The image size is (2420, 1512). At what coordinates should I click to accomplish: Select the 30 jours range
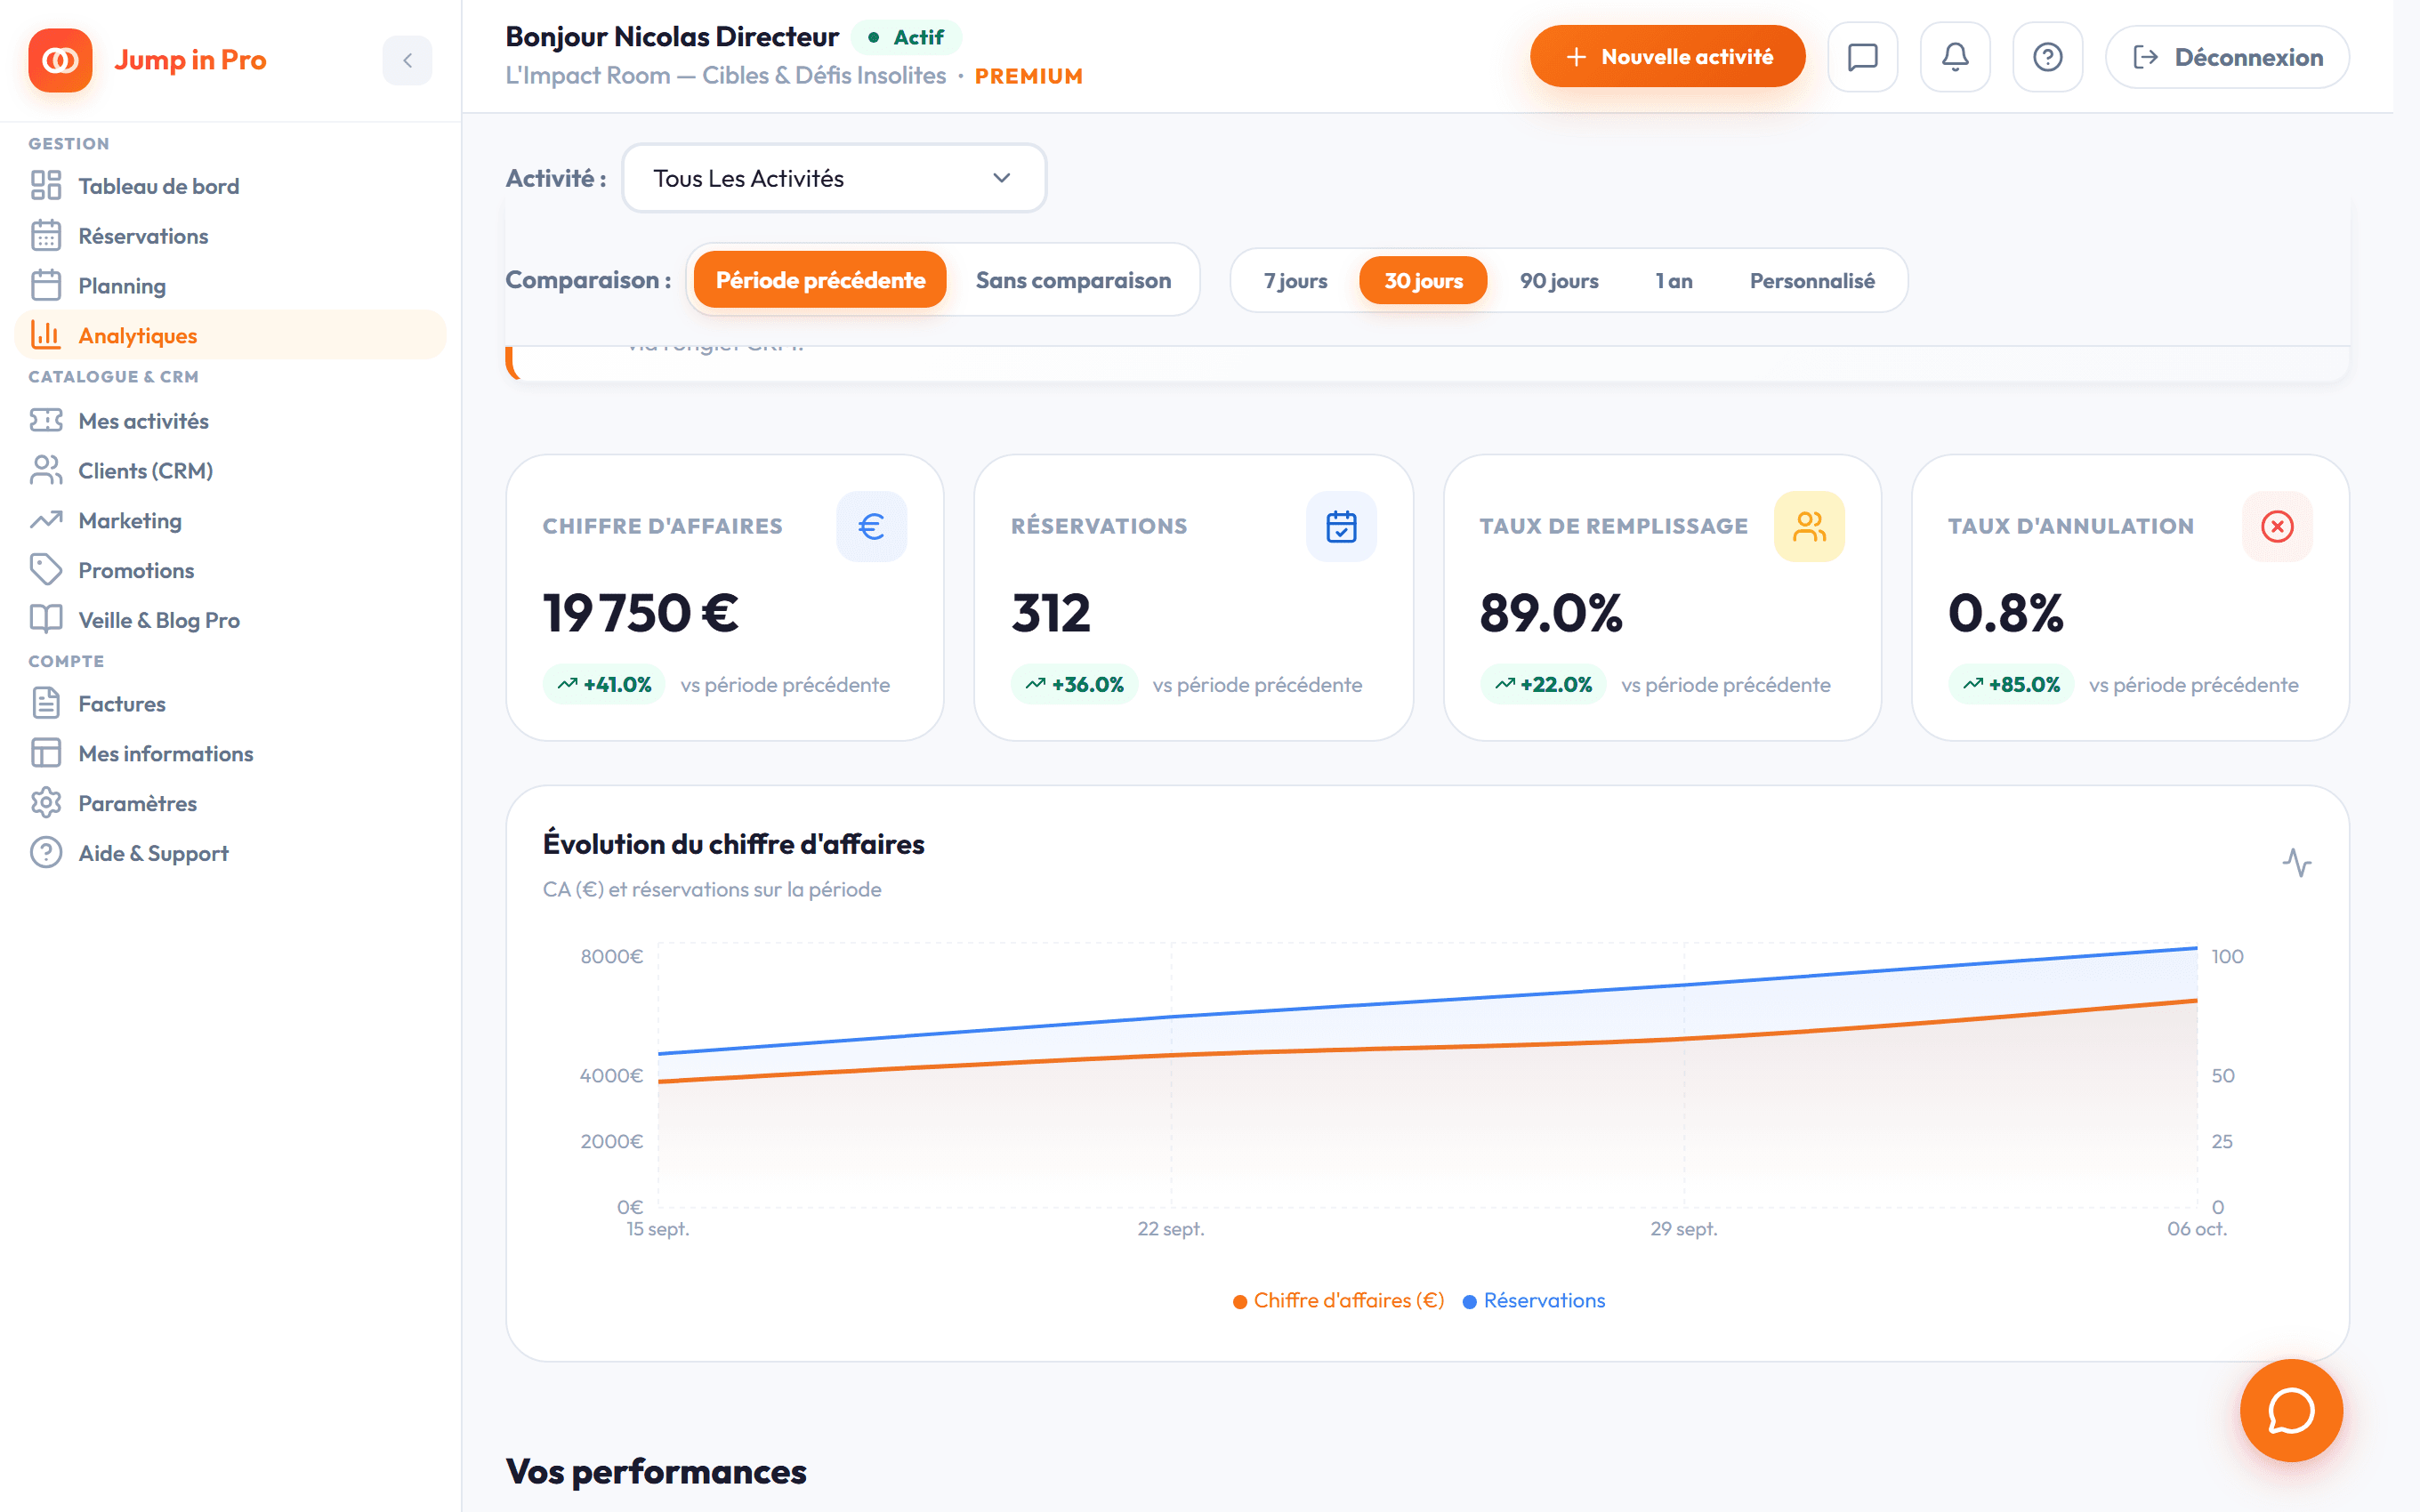tap(1423, 281)
